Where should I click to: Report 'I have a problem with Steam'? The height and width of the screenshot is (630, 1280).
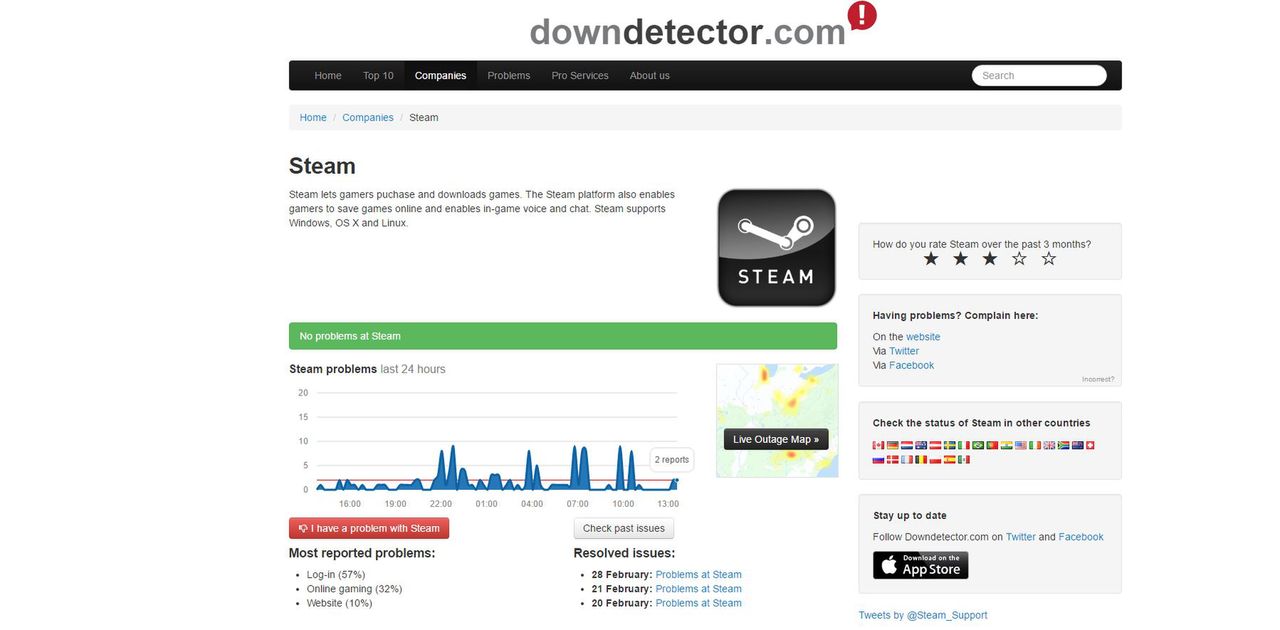pos(369,528)
